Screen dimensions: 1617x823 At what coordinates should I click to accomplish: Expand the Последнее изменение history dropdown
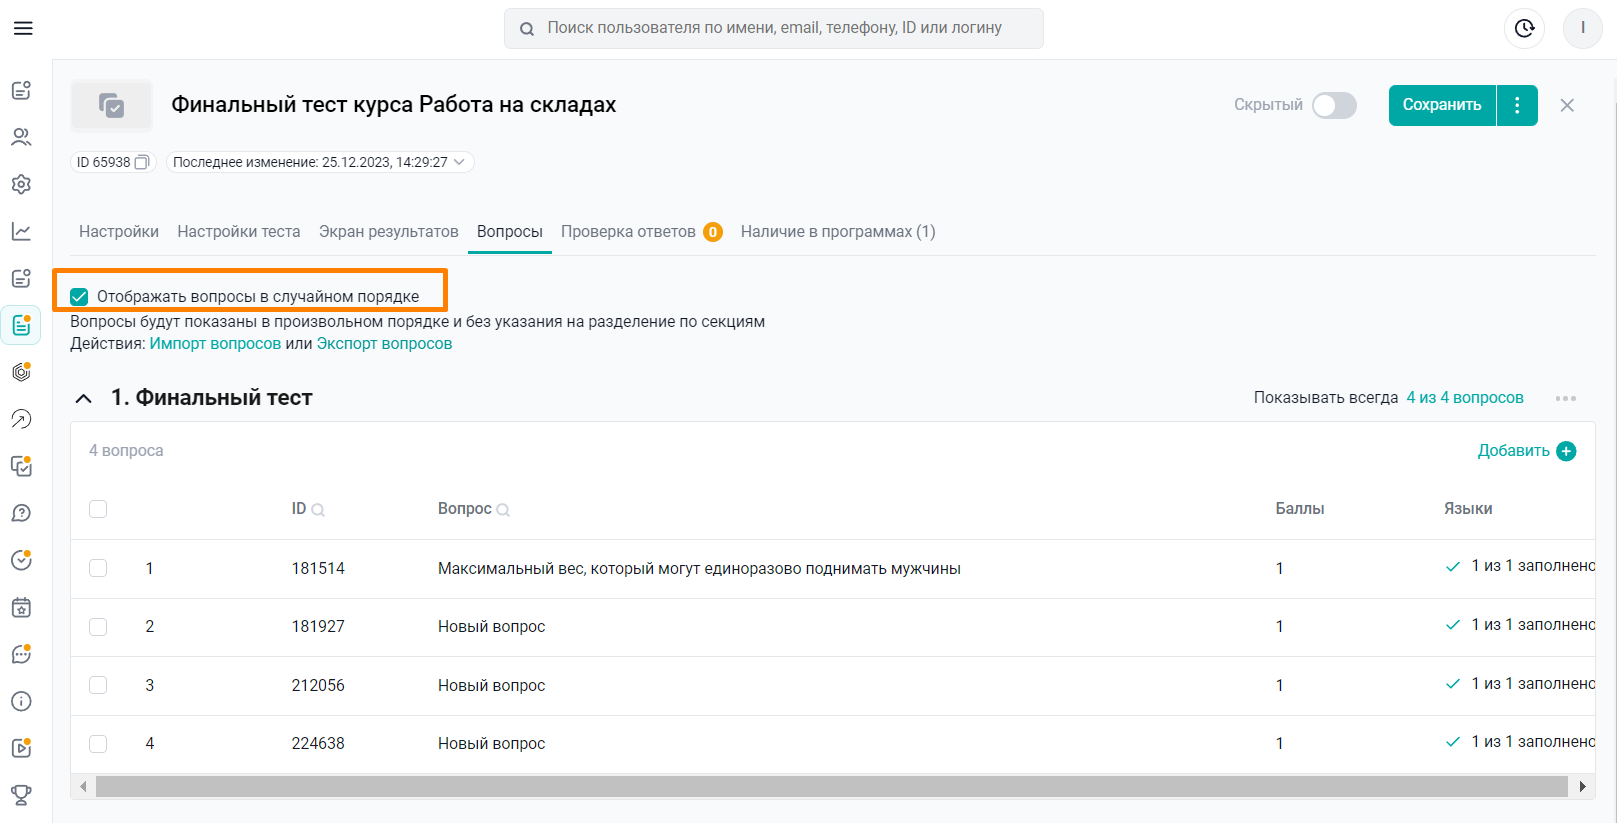[x=320, y=162]
